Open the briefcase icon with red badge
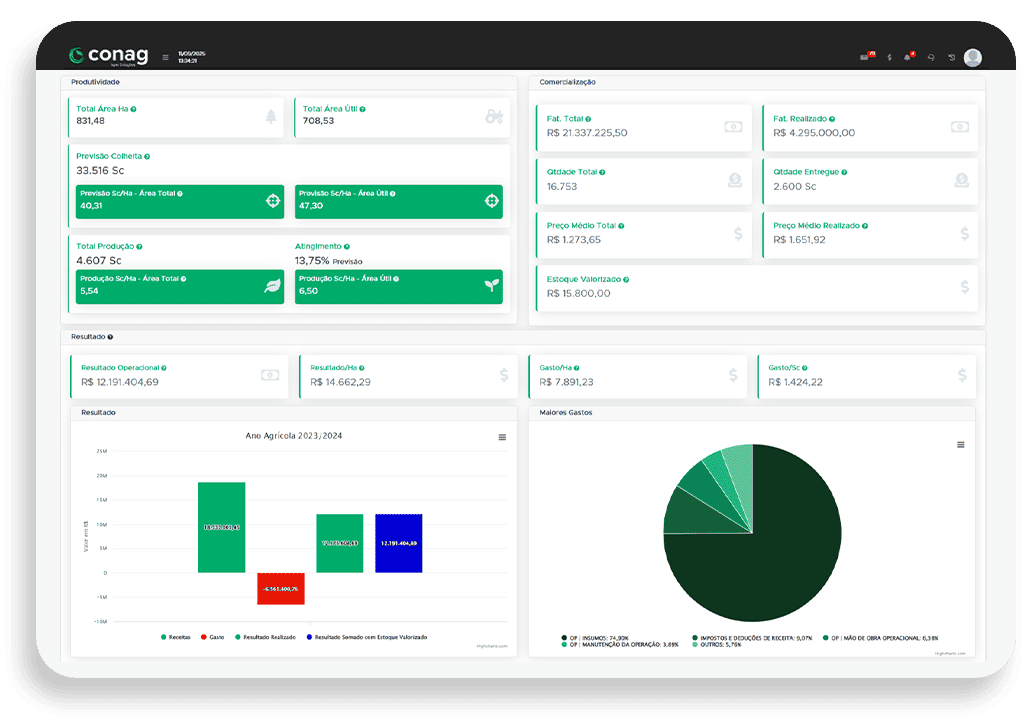Image resolution: width=1027 pixels, height=722 pixels. pos(866,57)
